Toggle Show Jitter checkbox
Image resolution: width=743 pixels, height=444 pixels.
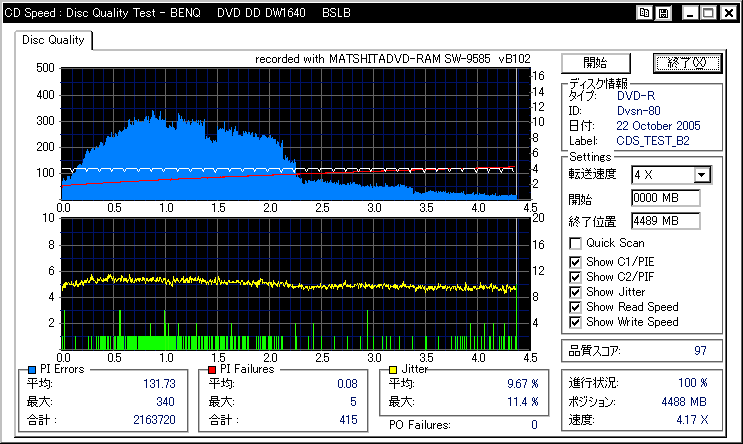click(x=575, y=292)
